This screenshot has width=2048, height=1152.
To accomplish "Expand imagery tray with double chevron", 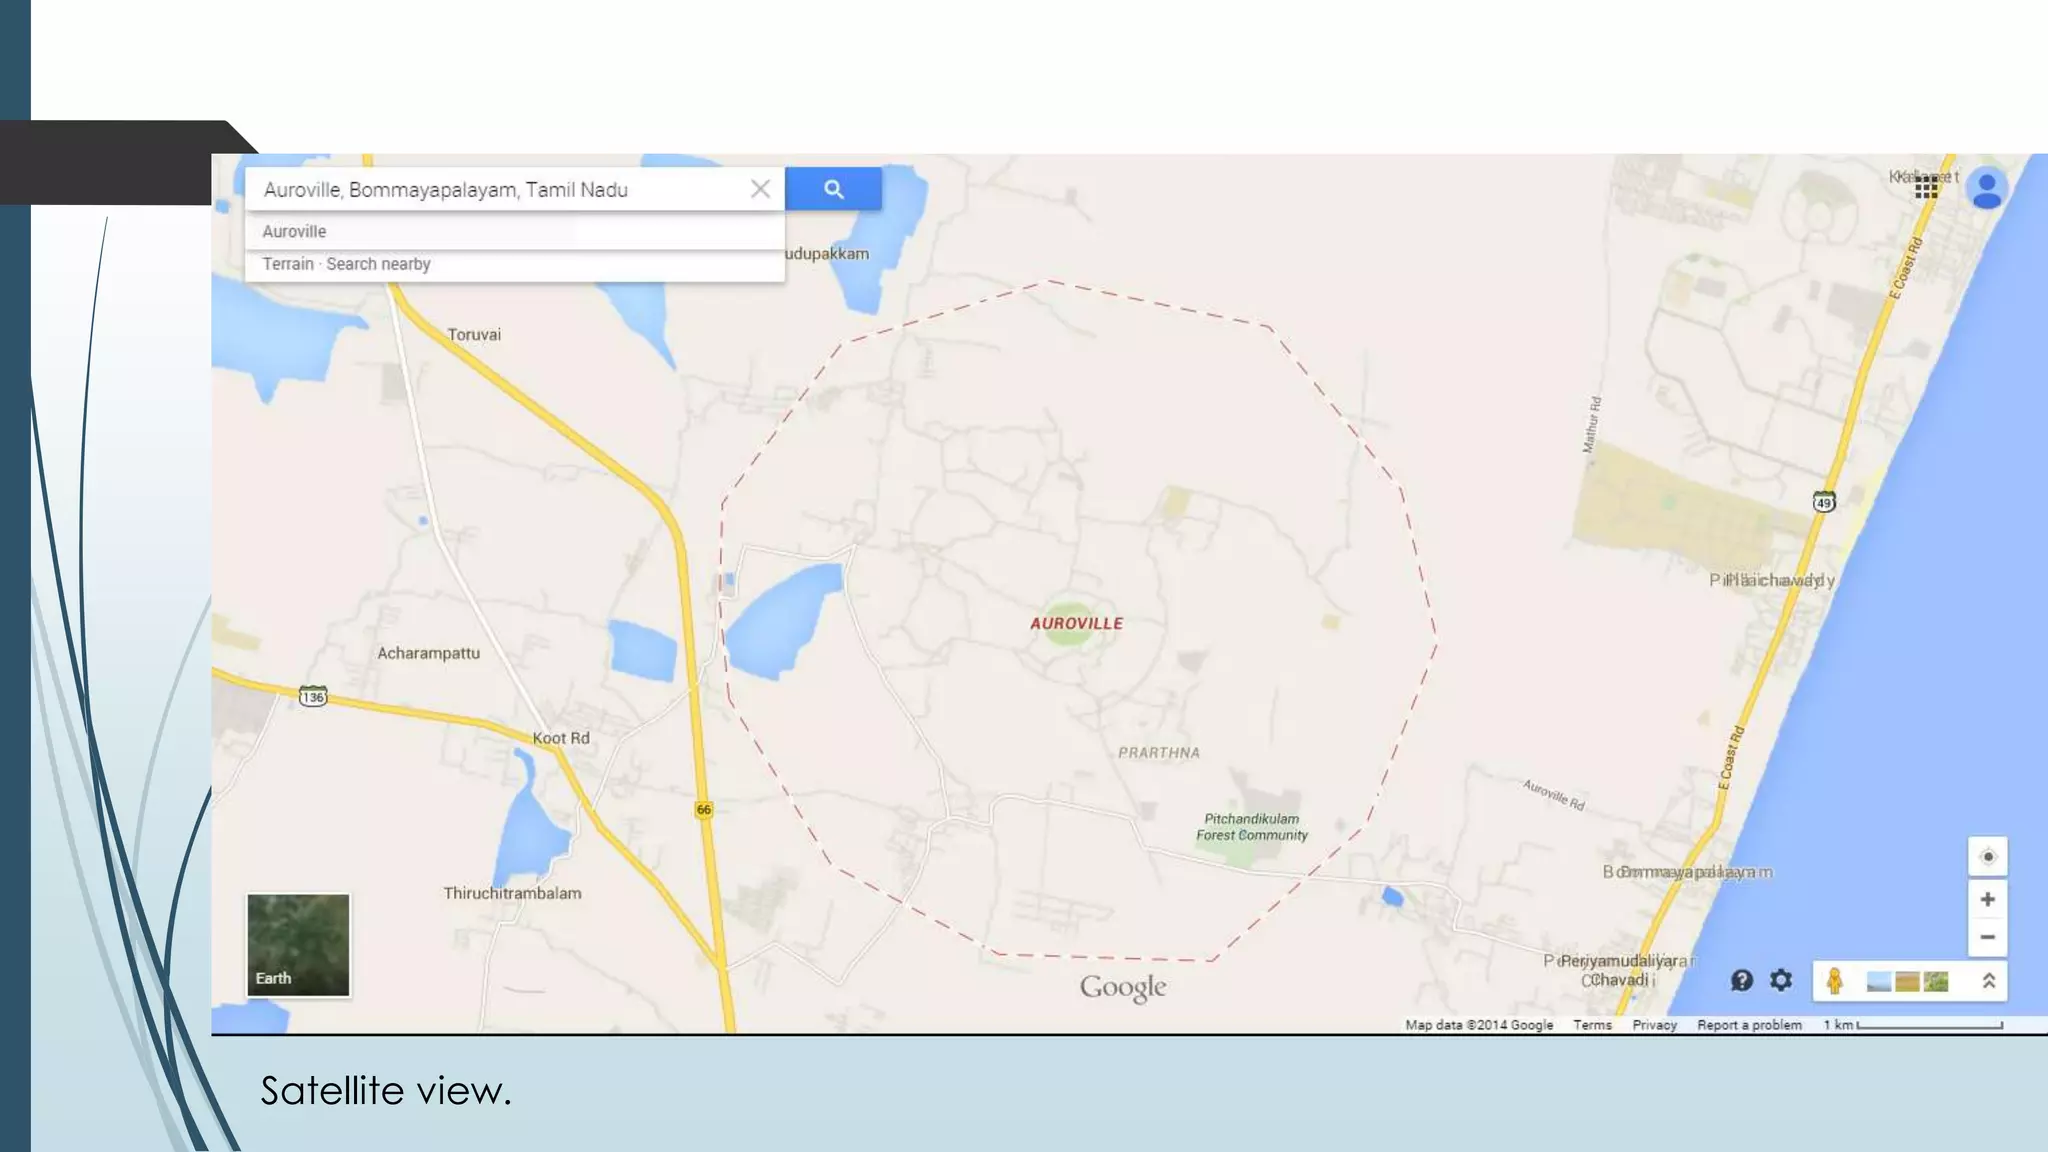I will coord(1988,981).
